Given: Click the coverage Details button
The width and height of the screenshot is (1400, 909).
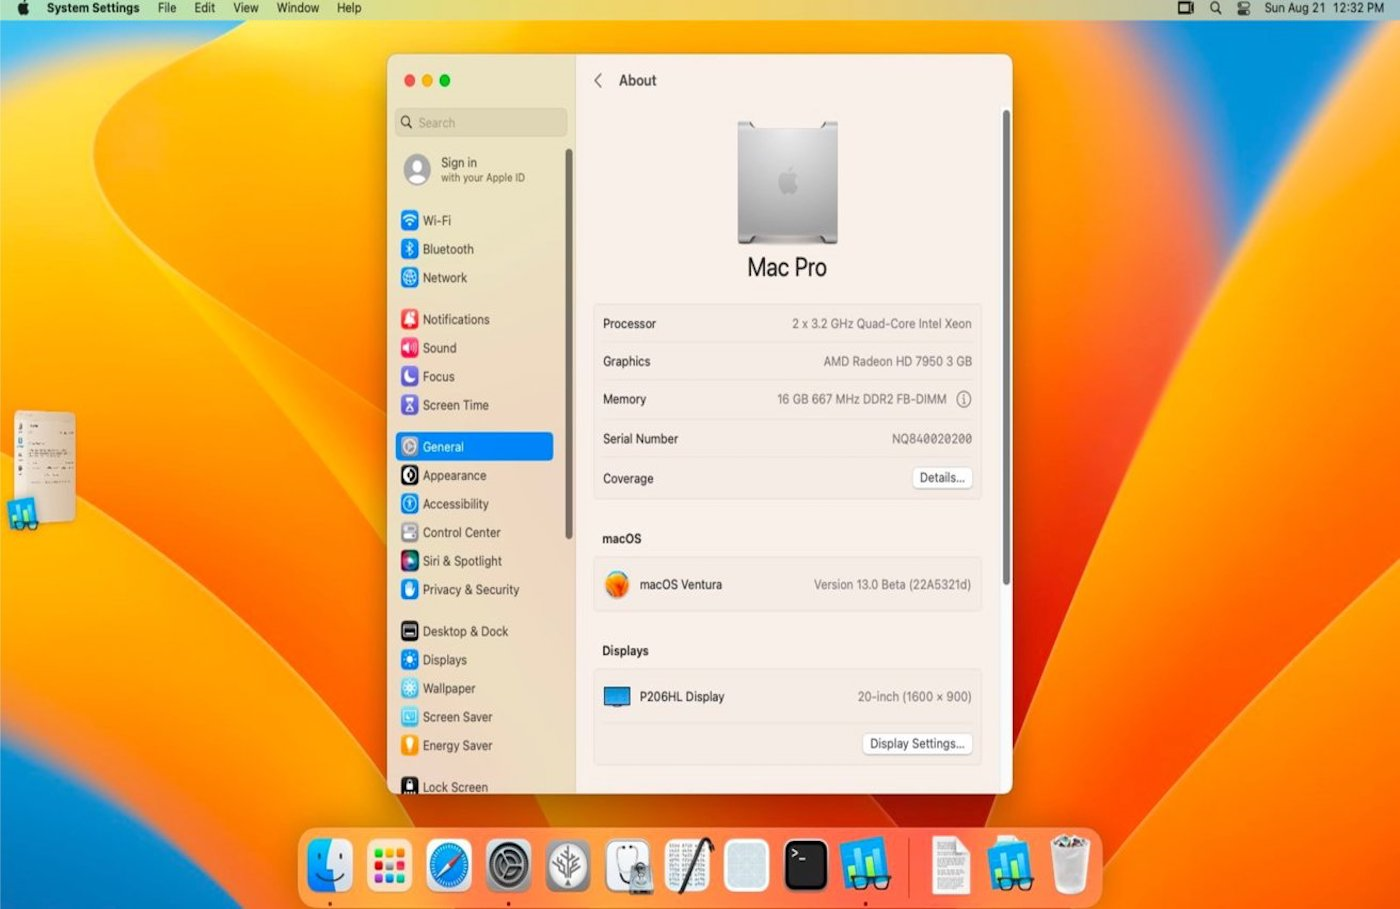Looking at the screenshot, I should coord(941,478).
